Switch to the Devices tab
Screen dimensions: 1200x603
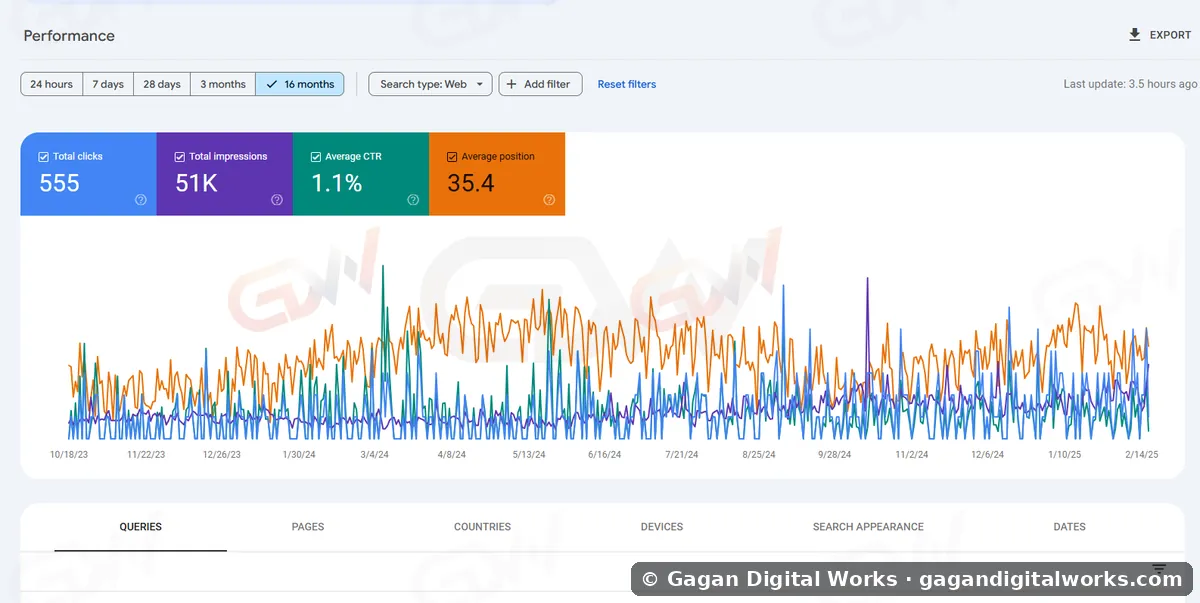[662, 527]
